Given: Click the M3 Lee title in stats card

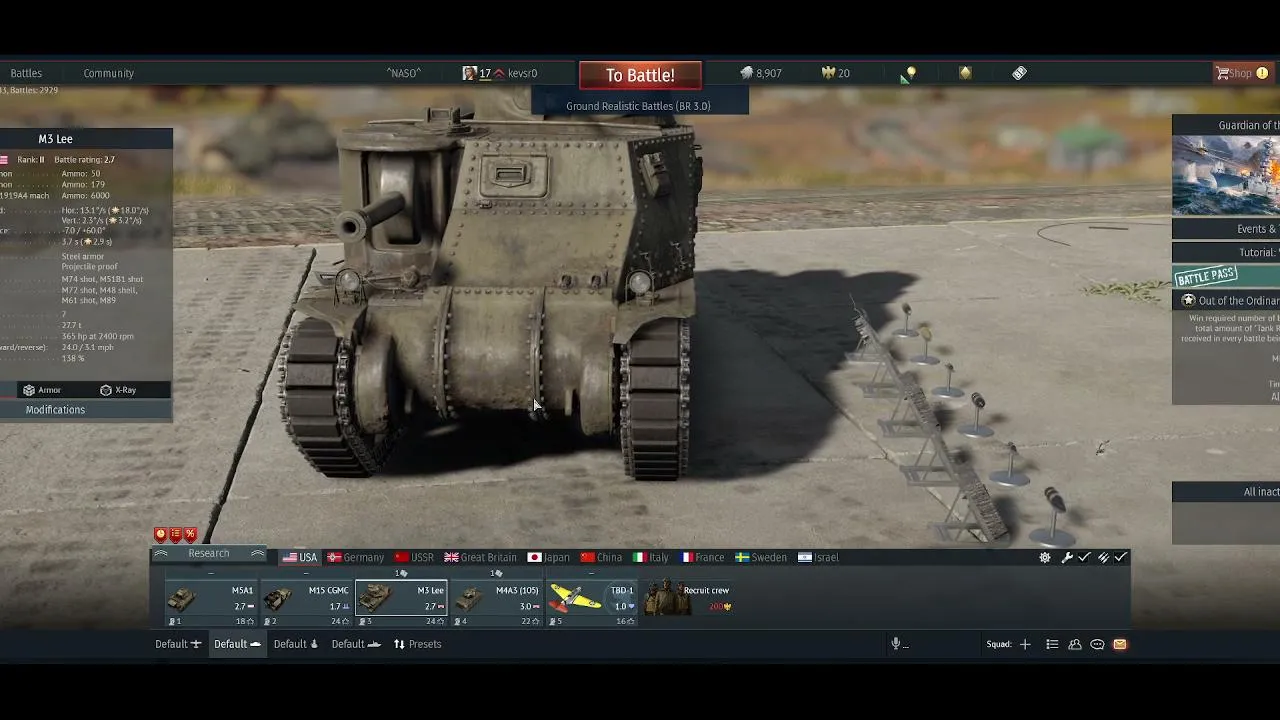Looking at the screenshot, I should (56, 139).
